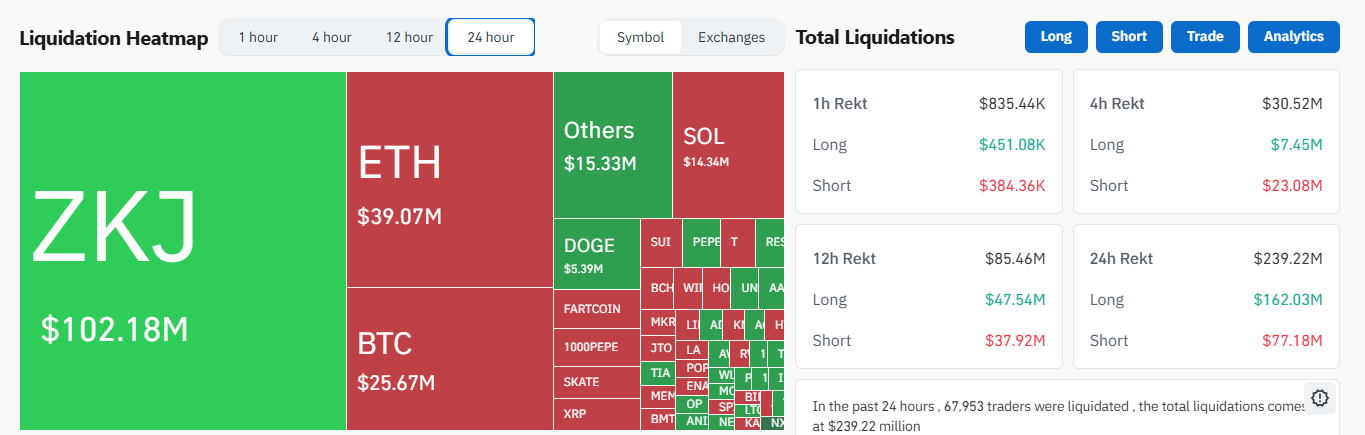Open the Others $15.33M heatmap tile
This screenshot has width=1365, height=435.
tap(612, 145)
